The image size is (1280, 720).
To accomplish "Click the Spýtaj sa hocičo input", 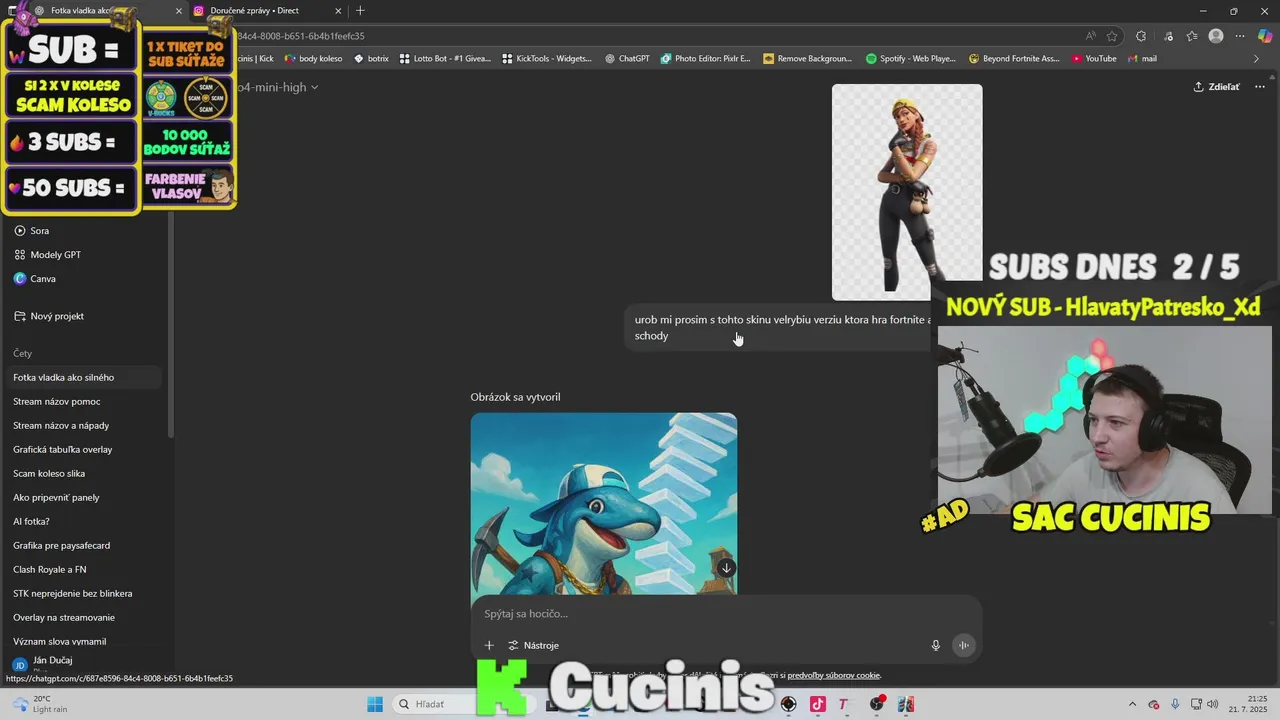I will [725, 614].
